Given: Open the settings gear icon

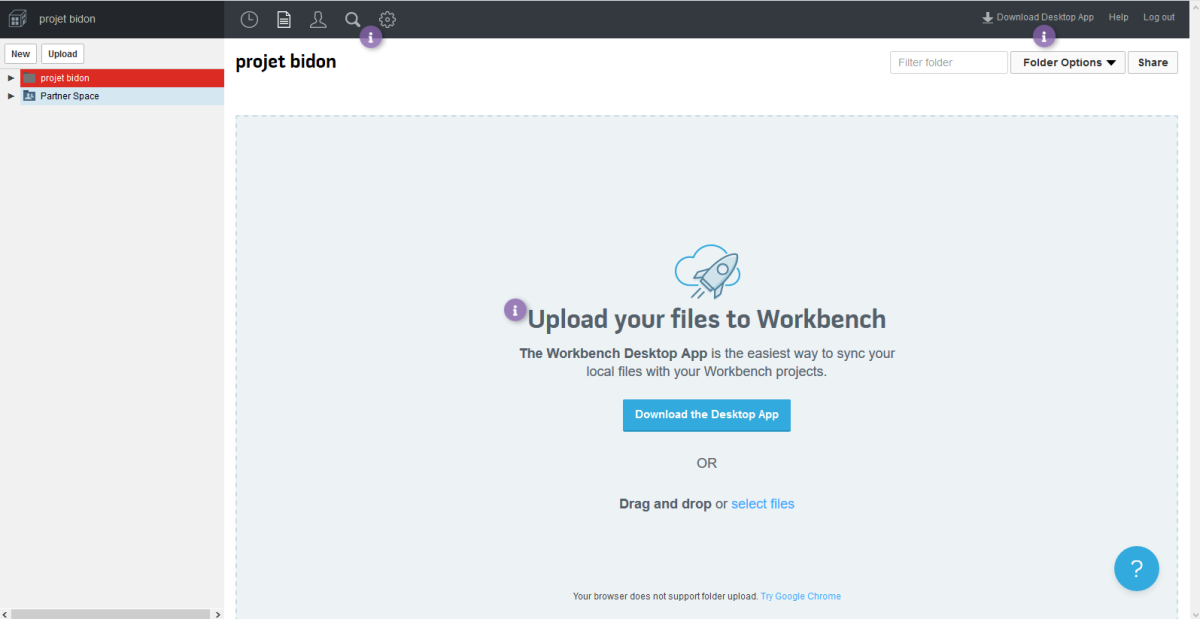Looking at the screenshot, I should pyautogui.click(x=387, y=19).
